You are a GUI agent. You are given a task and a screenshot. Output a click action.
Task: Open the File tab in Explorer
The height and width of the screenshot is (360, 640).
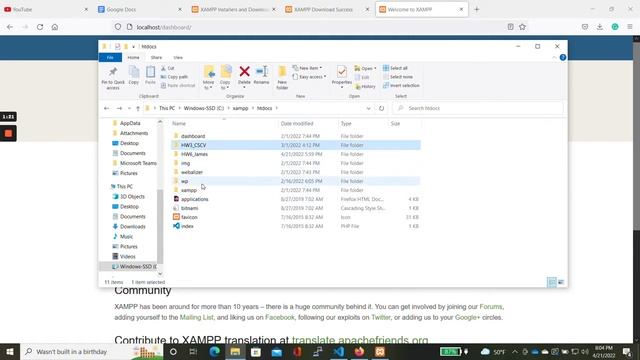coord(110,58)
